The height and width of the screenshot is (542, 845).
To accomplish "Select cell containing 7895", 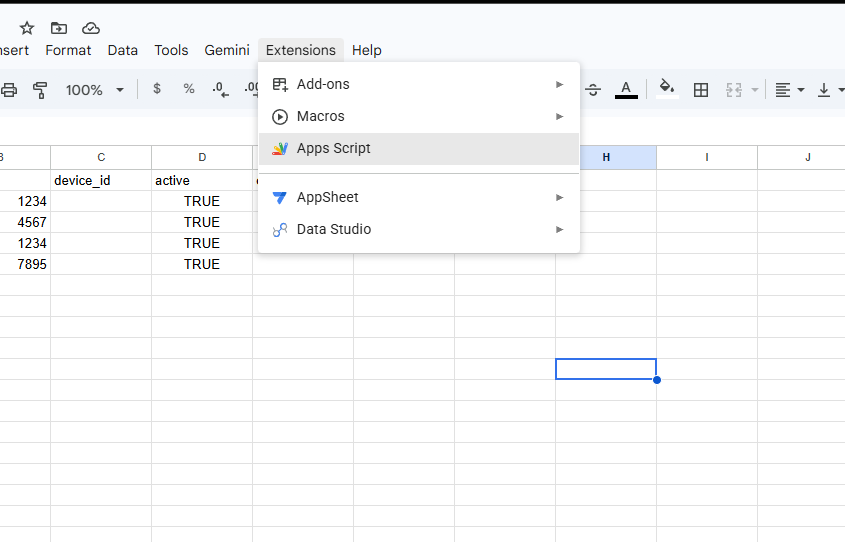I will [25, 264].
